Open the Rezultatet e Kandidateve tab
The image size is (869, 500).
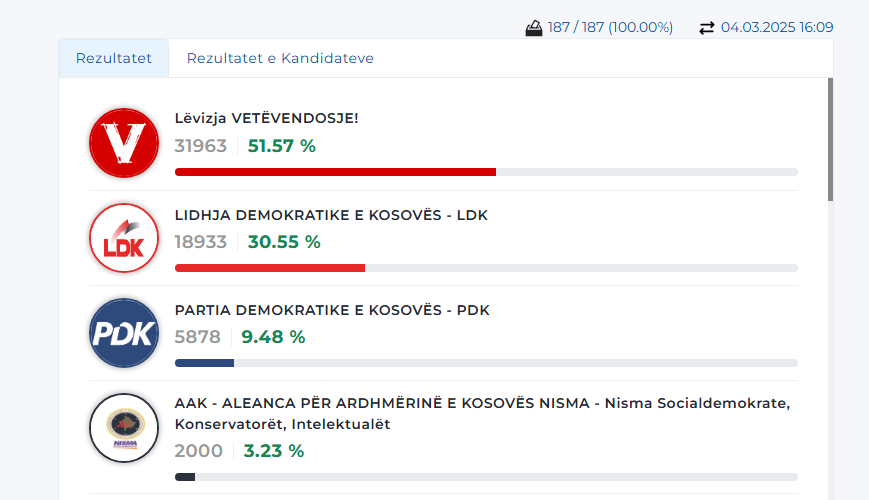tap(280, 58)
